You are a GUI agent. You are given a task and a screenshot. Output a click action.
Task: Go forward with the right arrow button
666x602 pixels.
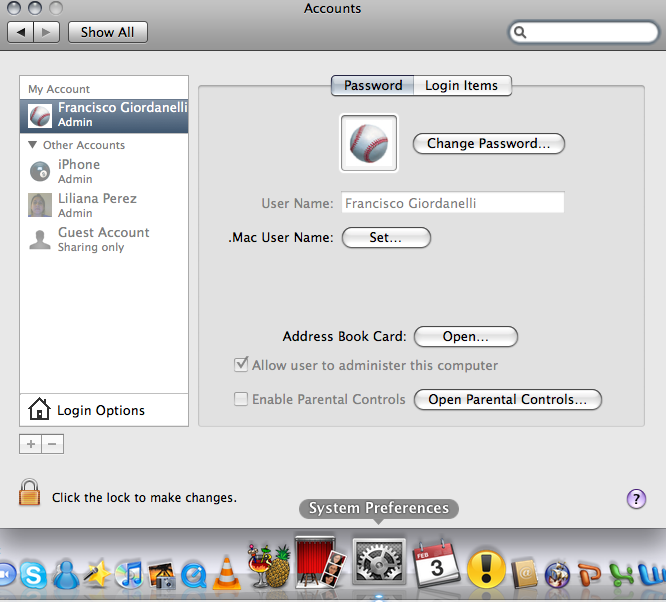coord(46,32)
